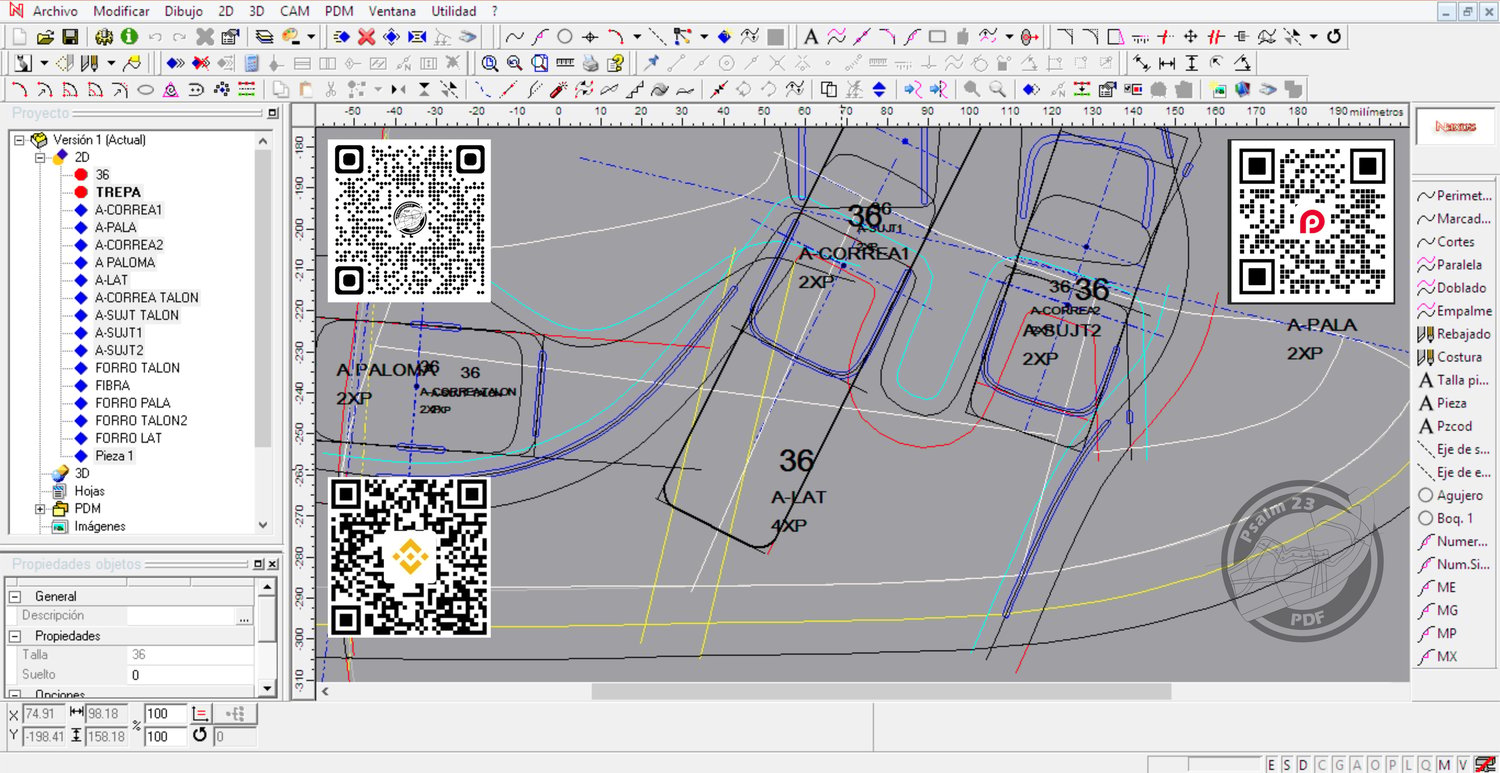The image size is (1500, 773).
Task: Expand the PDM tree node
Action: pyautogui.click(x=39, y=509)
